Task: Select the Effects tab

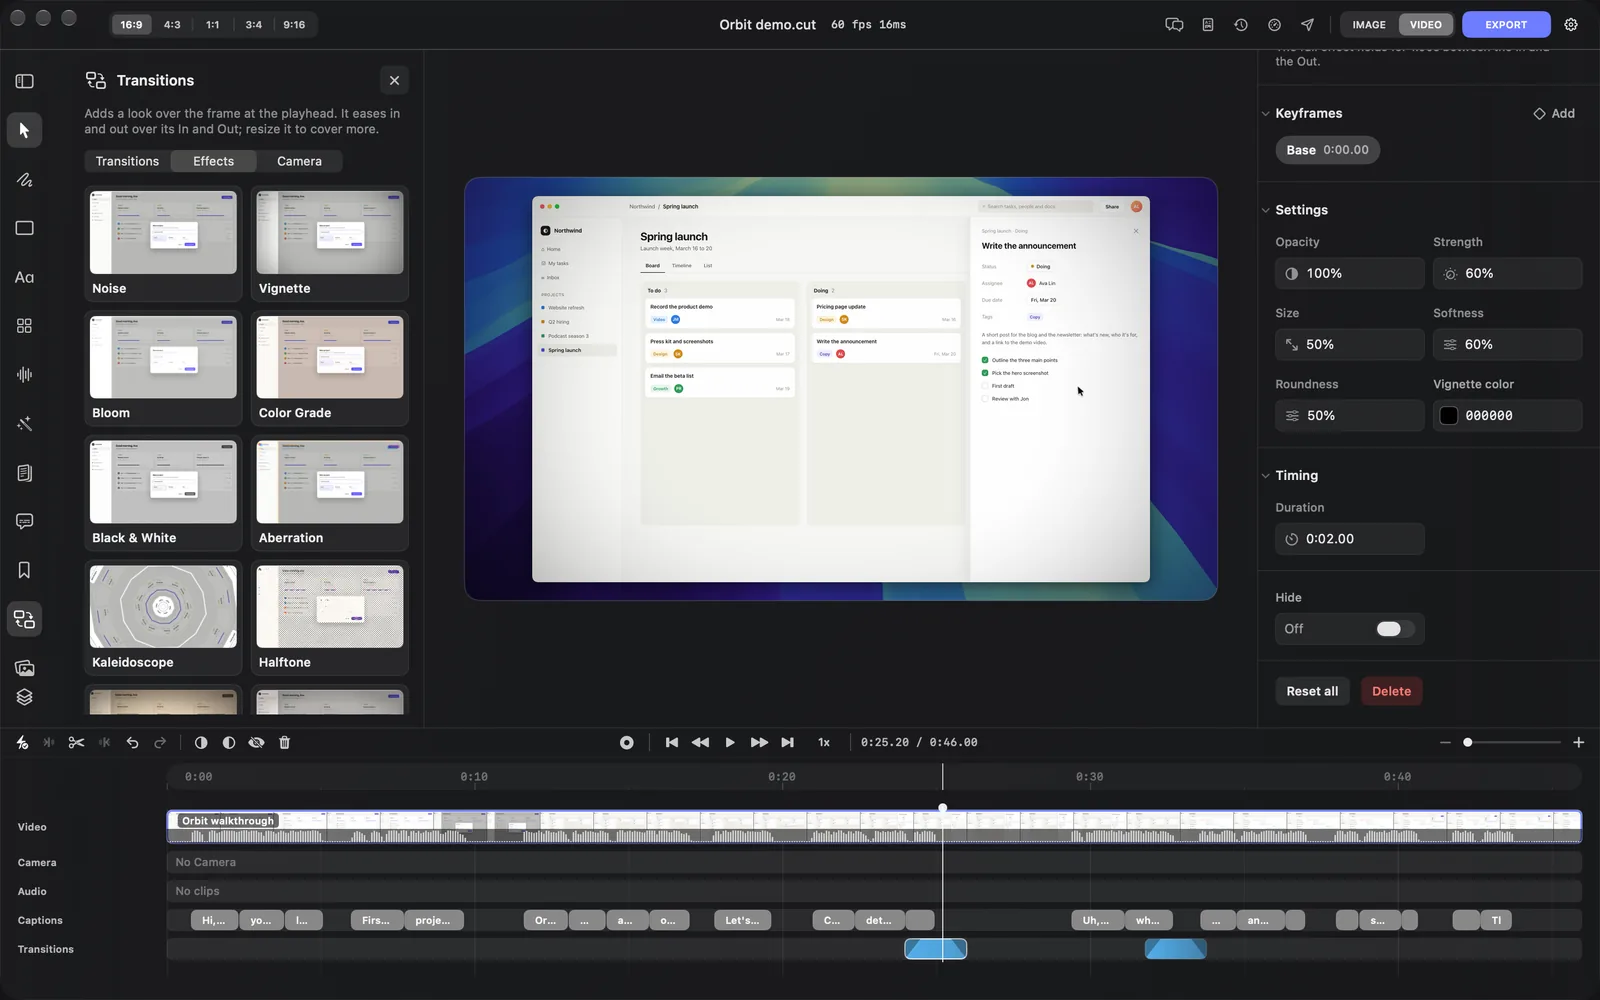Action: pyautogui.click(x=213, y=161)
